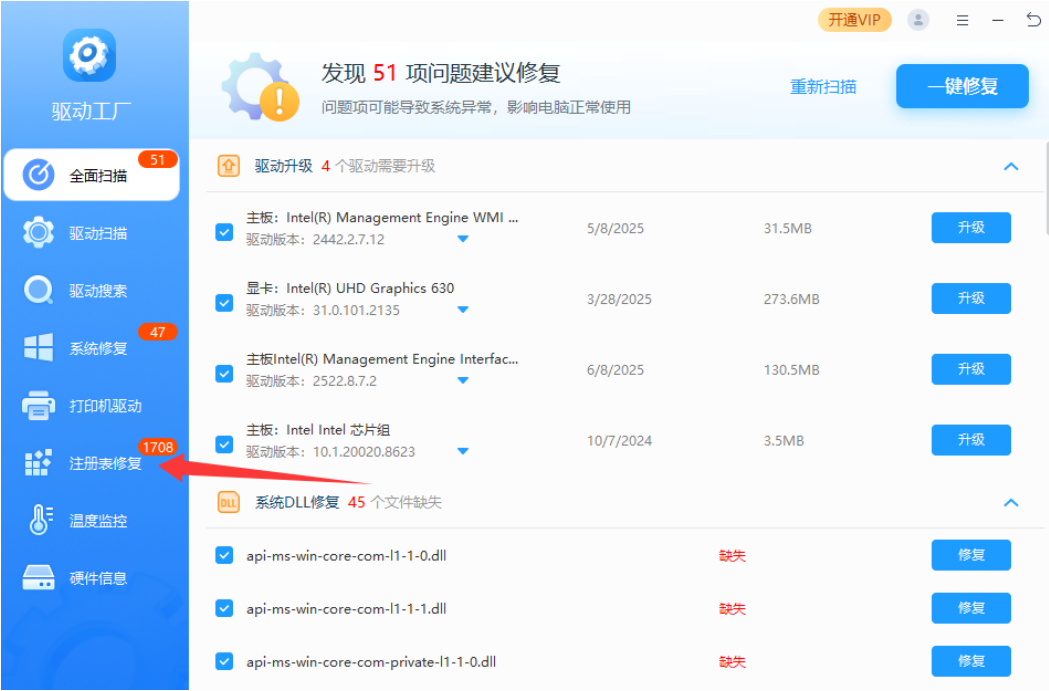This screenshot has width=1049, height=691.
Task: Click the 系统修复 Windows logo icon
Action: pos(39,348)
